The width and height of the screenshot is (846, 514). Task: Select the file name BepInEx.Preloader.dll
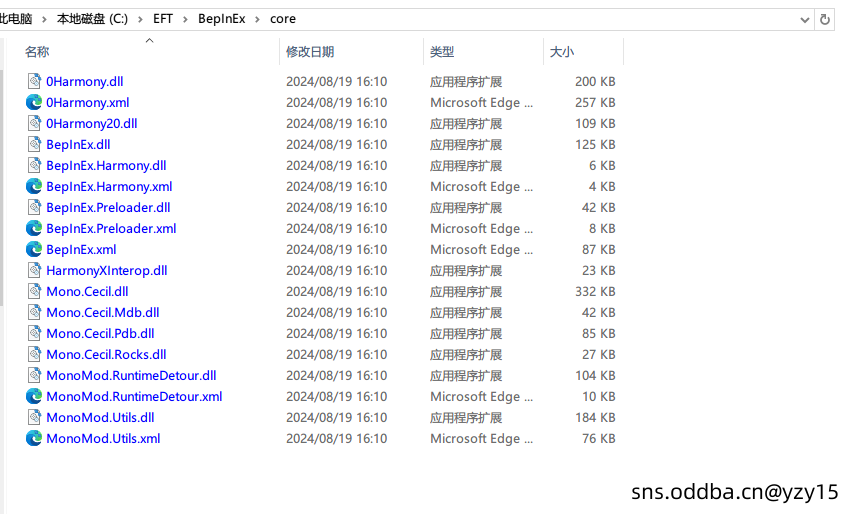pyautogui.click(x=108, y=208)
